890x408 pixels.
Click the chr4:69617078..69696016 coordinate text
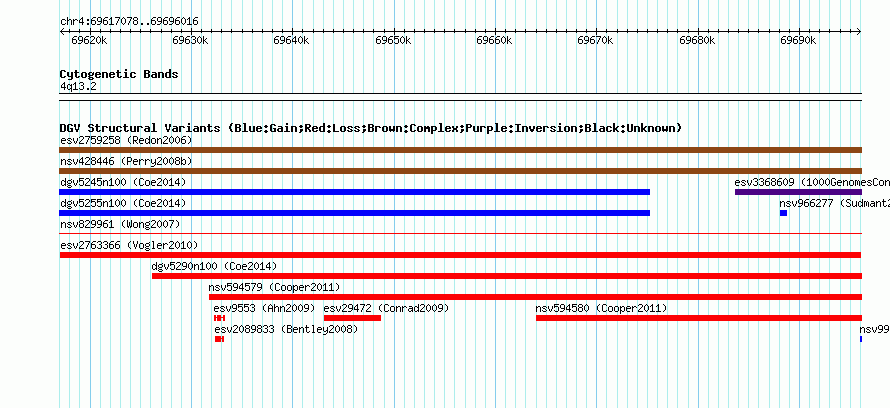coord(129,22)
